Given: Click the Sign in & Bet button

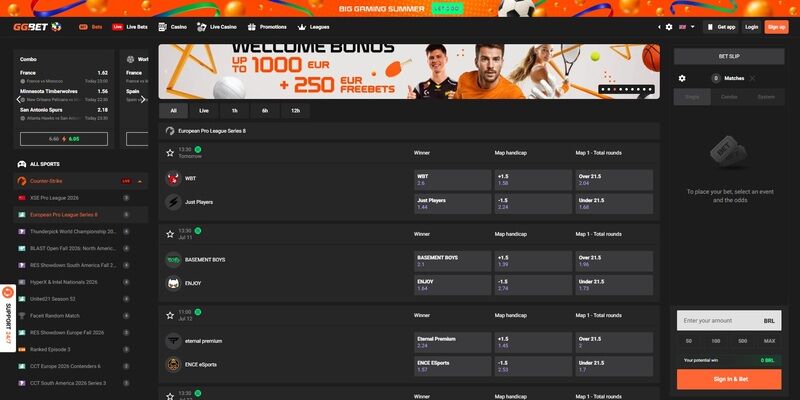Looking at the screenshot, I should (x=729, y=379).
